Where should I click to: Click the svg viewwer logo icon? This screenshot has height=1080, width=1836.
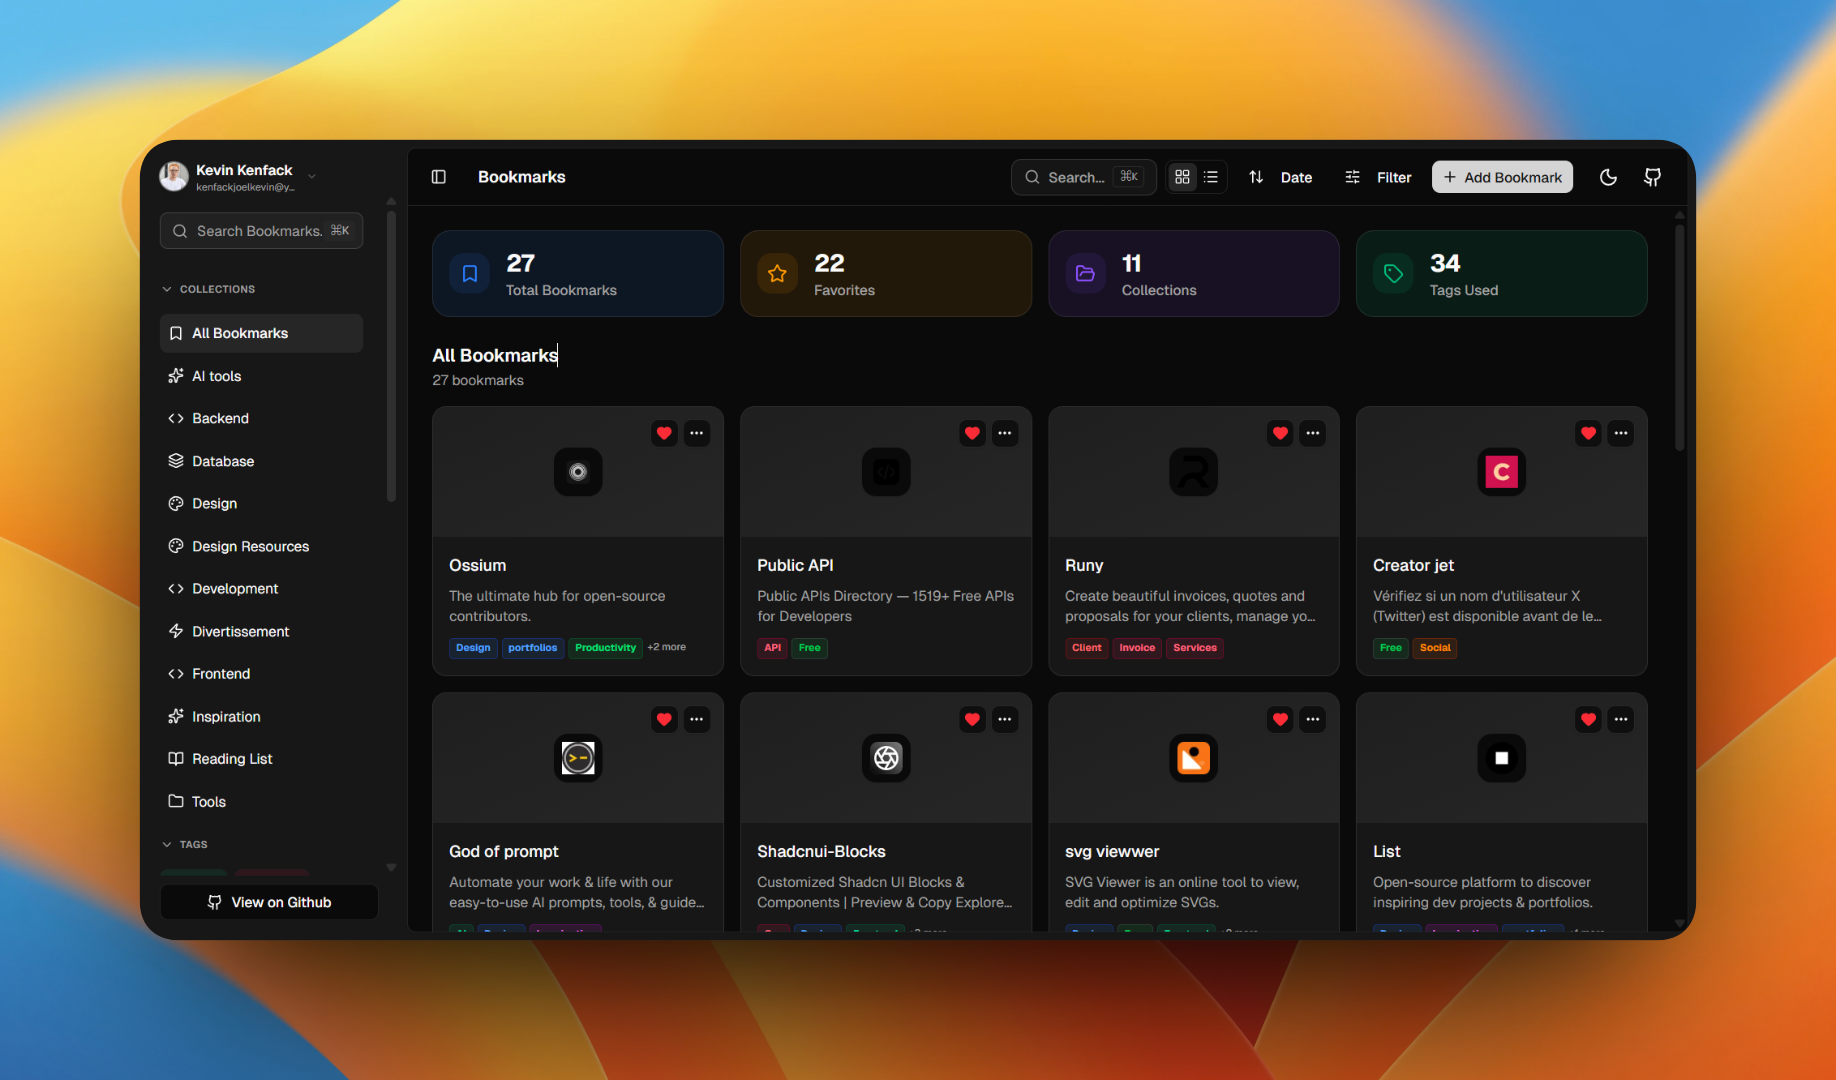pyautogui.click(x=1194, y=758)
